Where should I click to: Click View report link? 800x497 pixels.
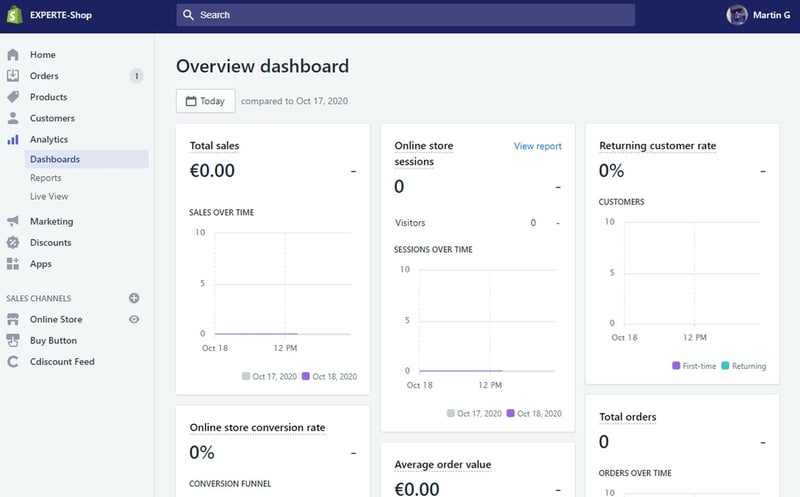click(x=537, y=146)
